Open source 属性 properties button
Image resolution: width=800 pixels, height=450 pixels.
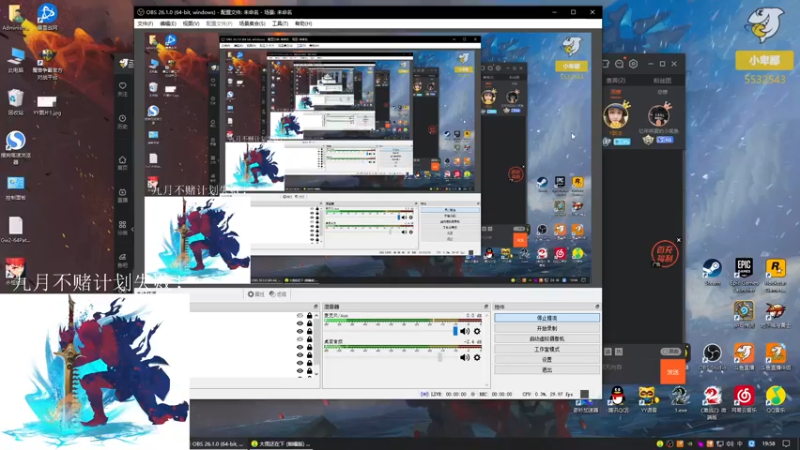tap(256, 294)
